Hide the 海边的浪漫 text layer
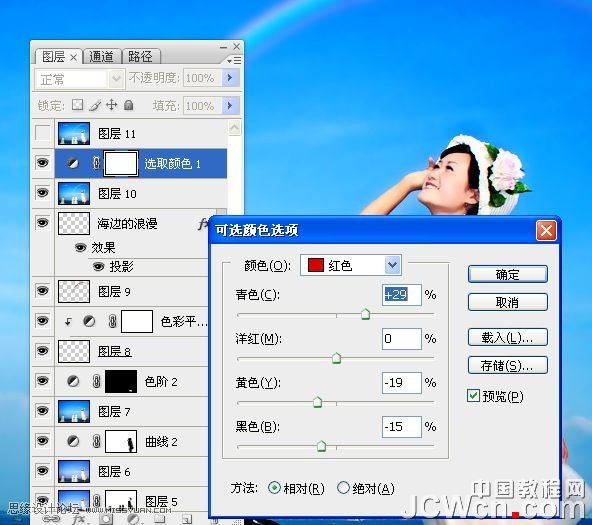The width and height of the screenshot is (592, 525). point(42,223)
